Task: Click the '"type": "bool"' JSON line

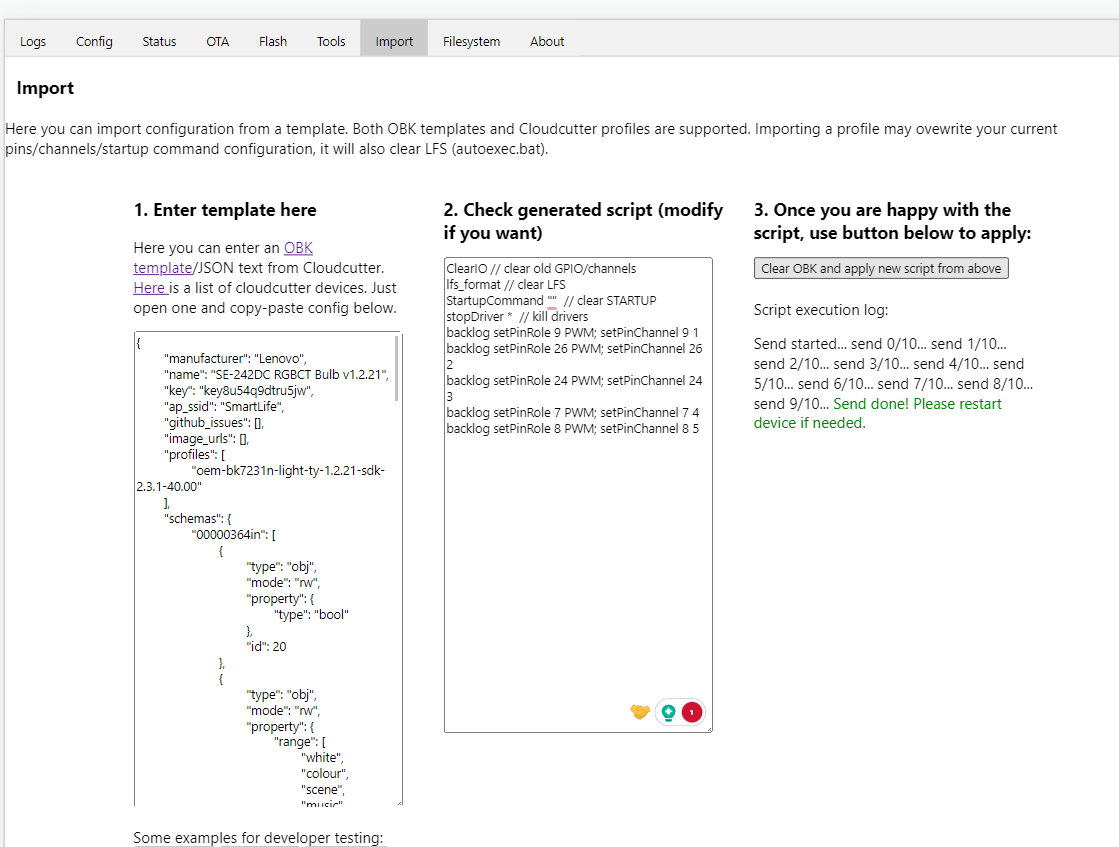Action: point(311,614)
